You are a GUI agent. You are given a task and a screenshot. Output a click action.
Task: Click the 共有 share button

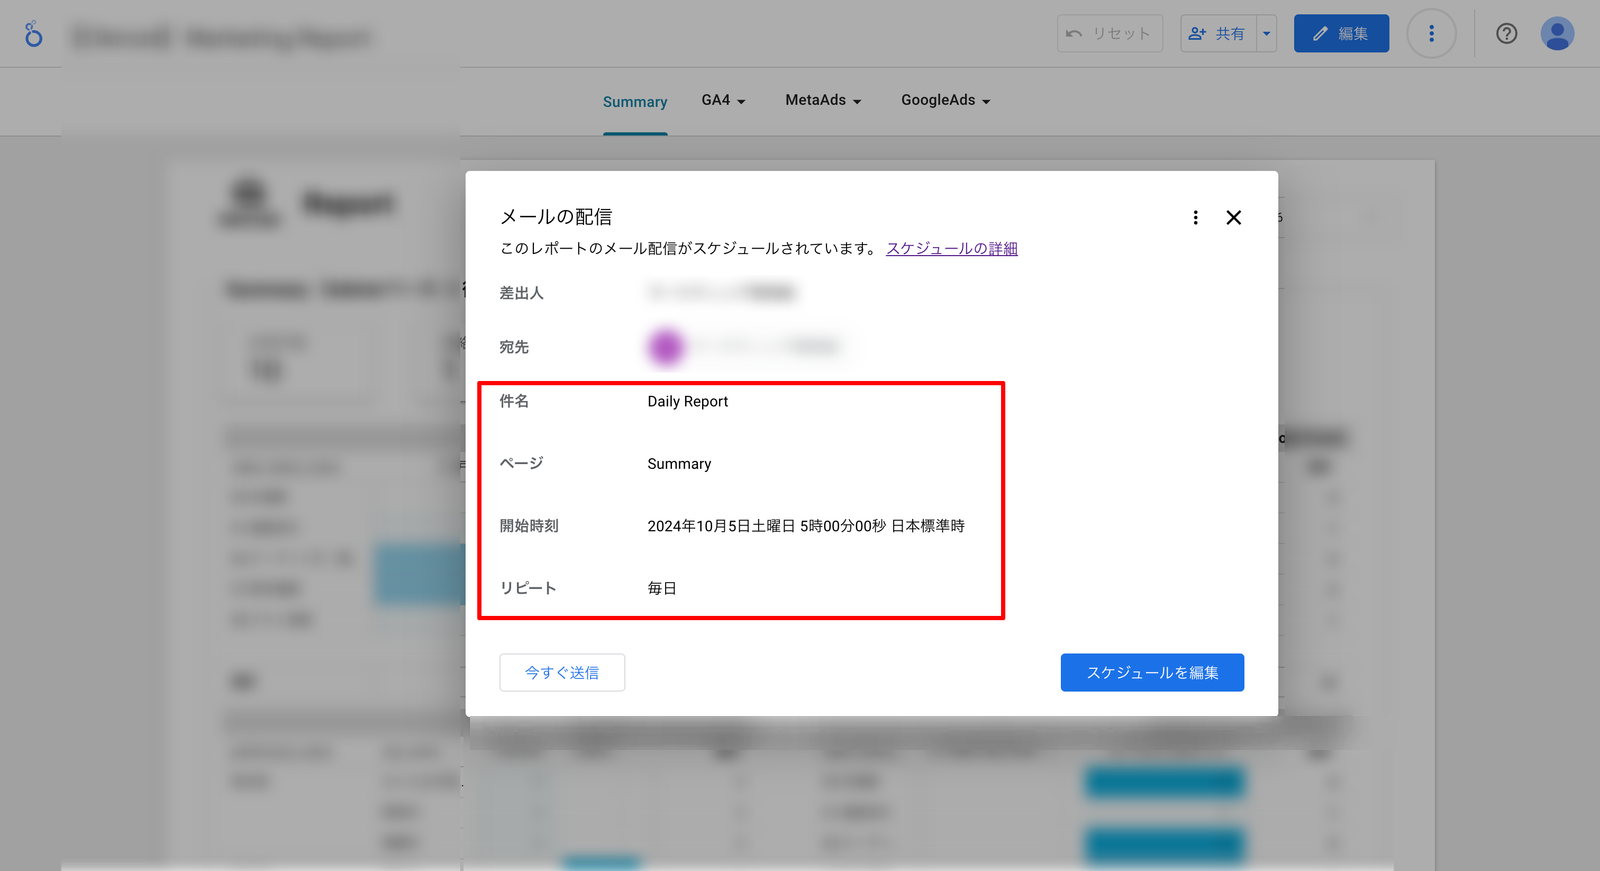(x=1218, y=34)
